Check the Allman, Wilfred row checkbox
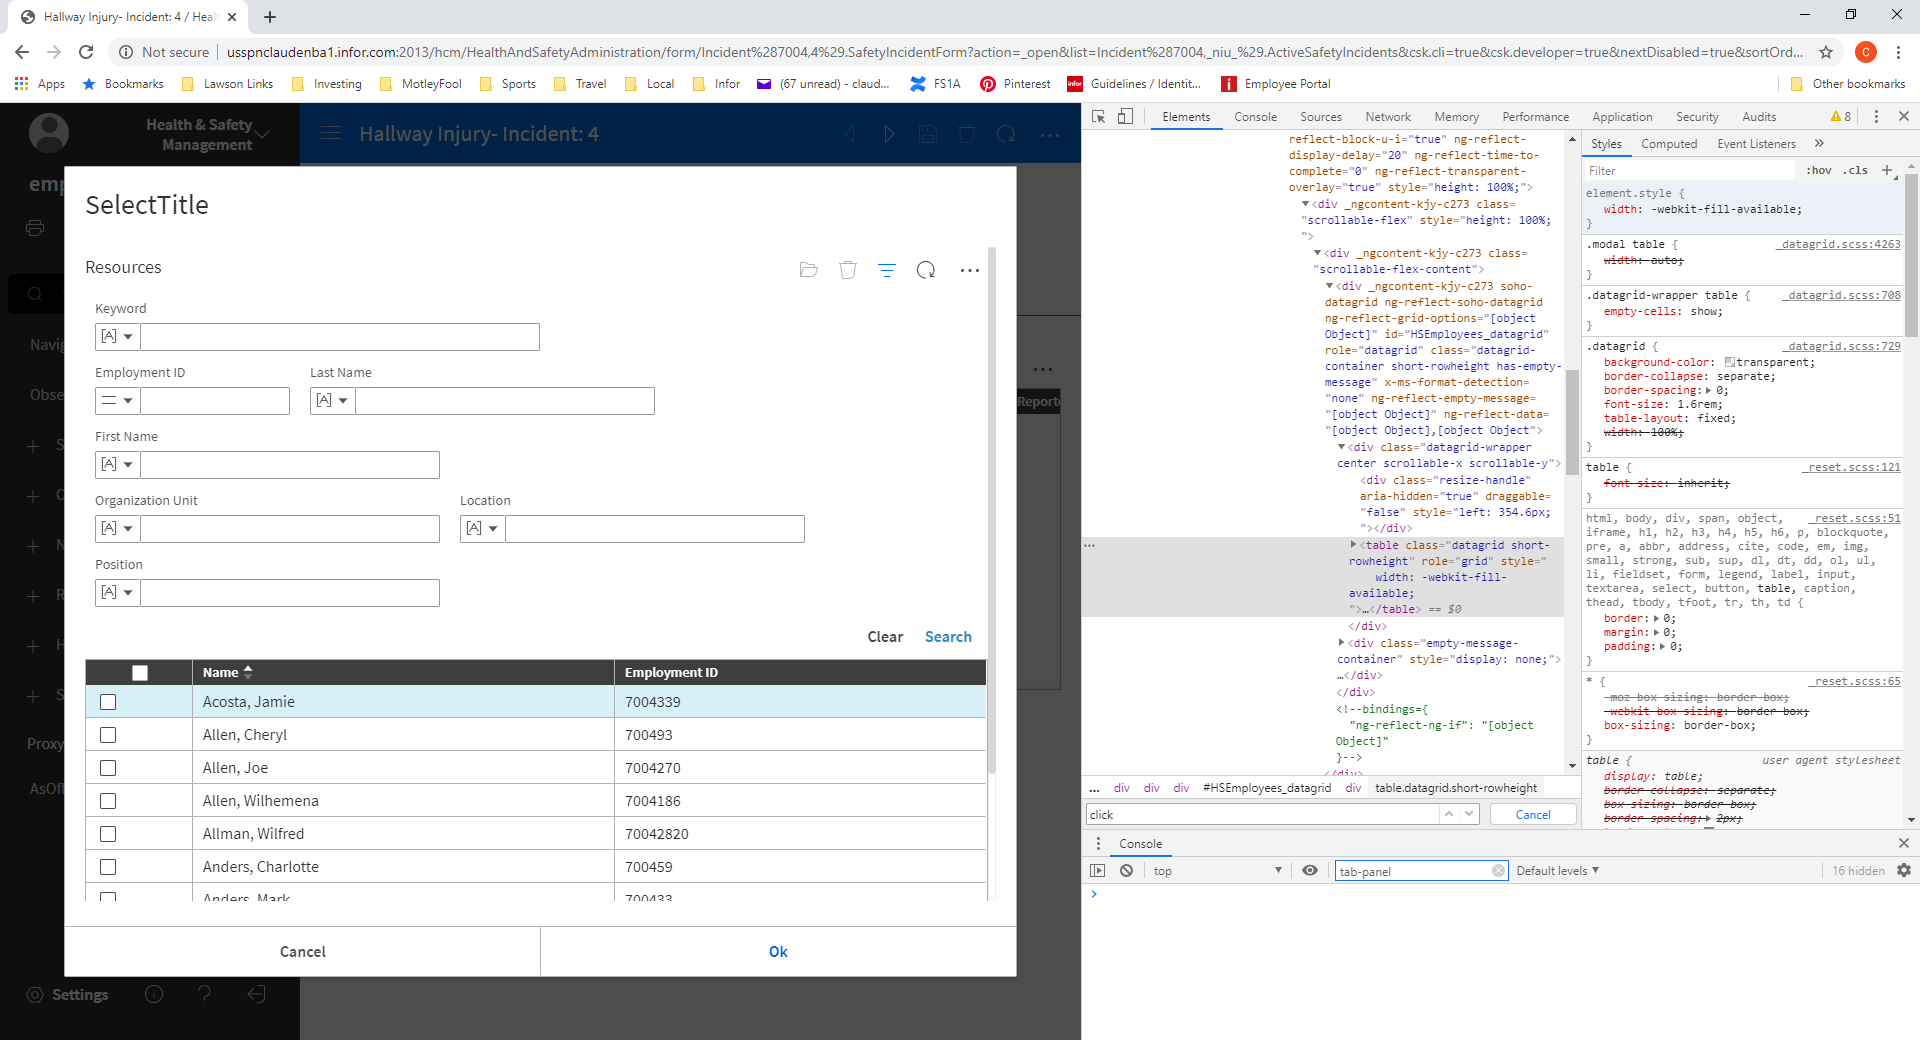 pos(108,834)
